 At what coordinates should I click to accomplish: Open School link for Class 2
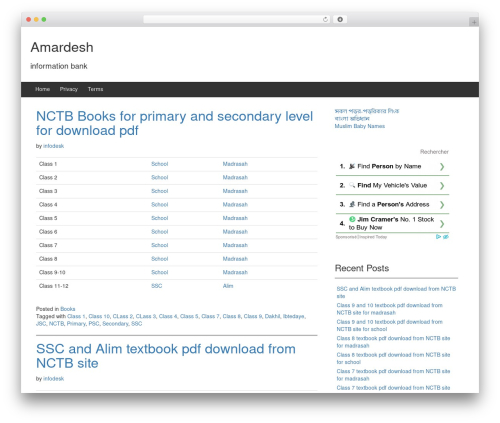click(160, 177)
